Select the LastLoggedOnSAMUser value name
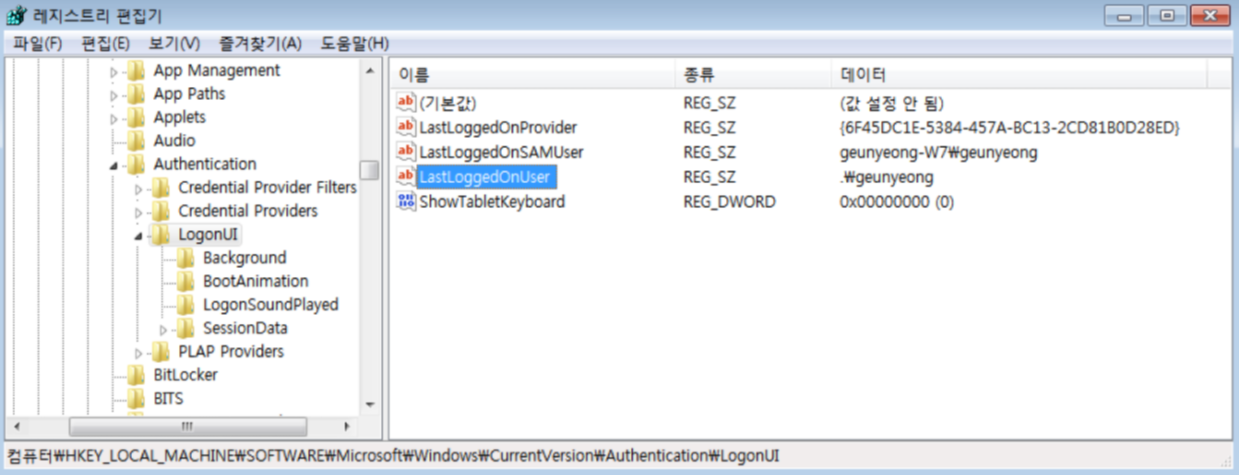1239x475 pixels. coord(501,152)
